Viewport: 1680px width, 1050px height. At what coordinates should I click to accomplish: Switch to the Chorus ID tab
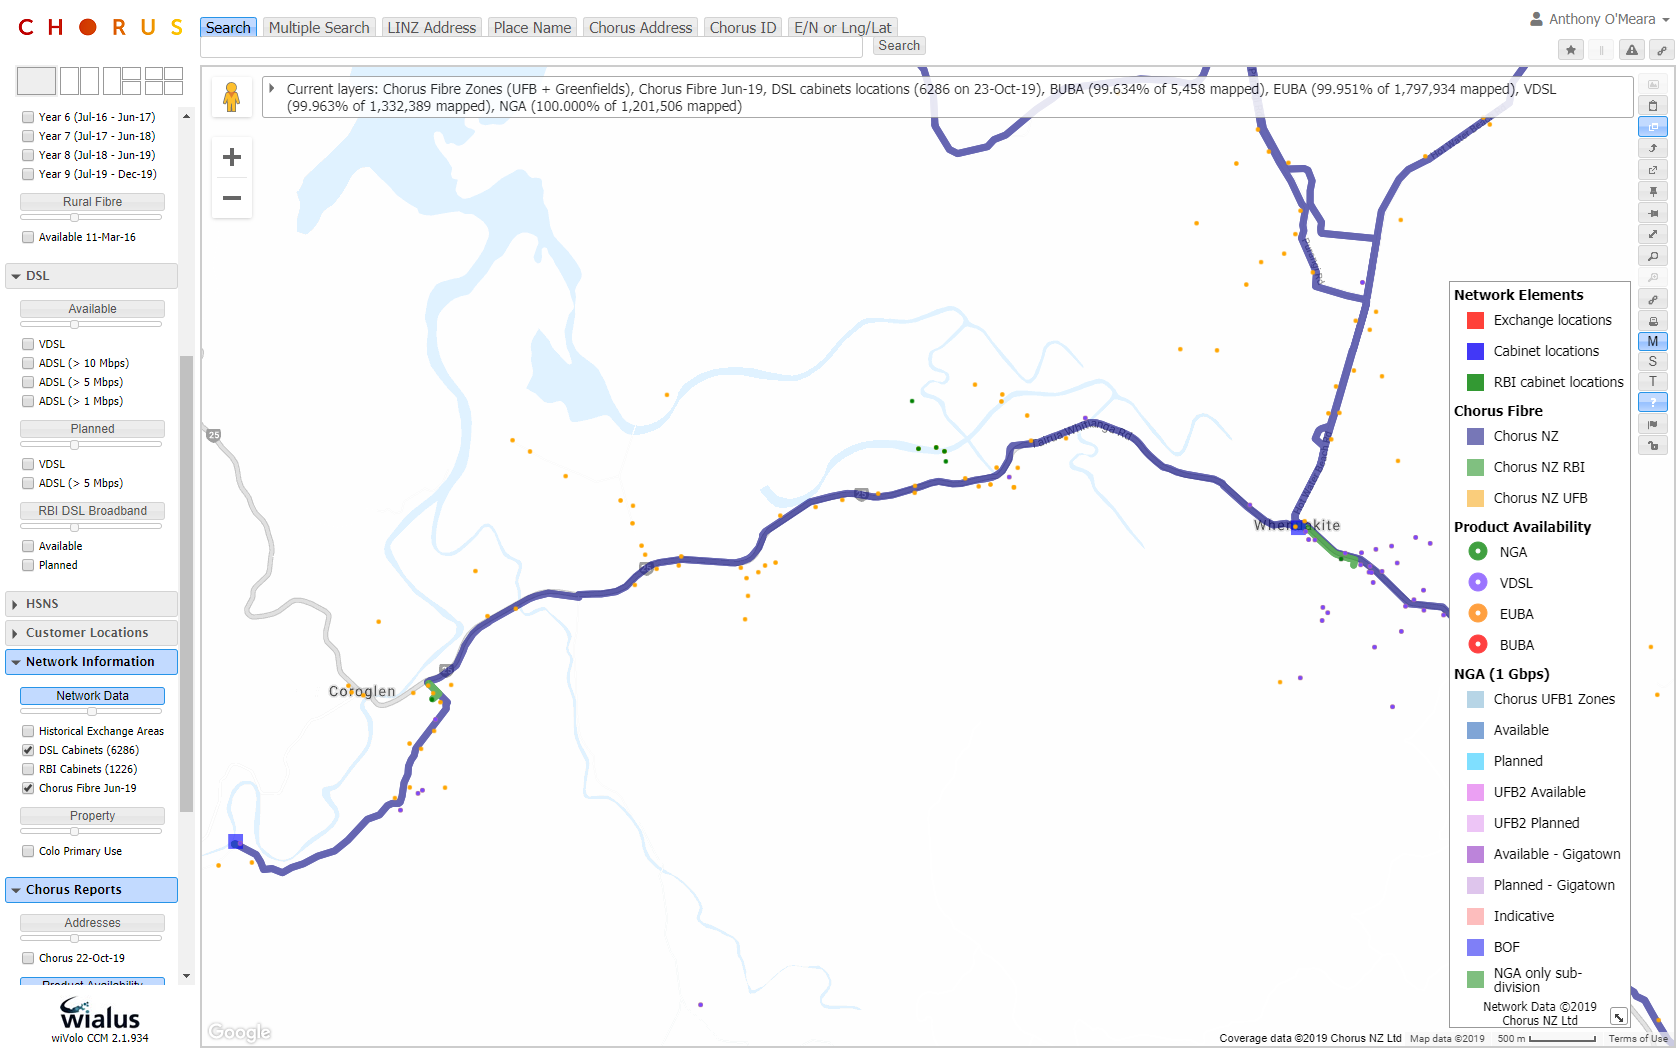pyautogui.click(x=743, y=28)
